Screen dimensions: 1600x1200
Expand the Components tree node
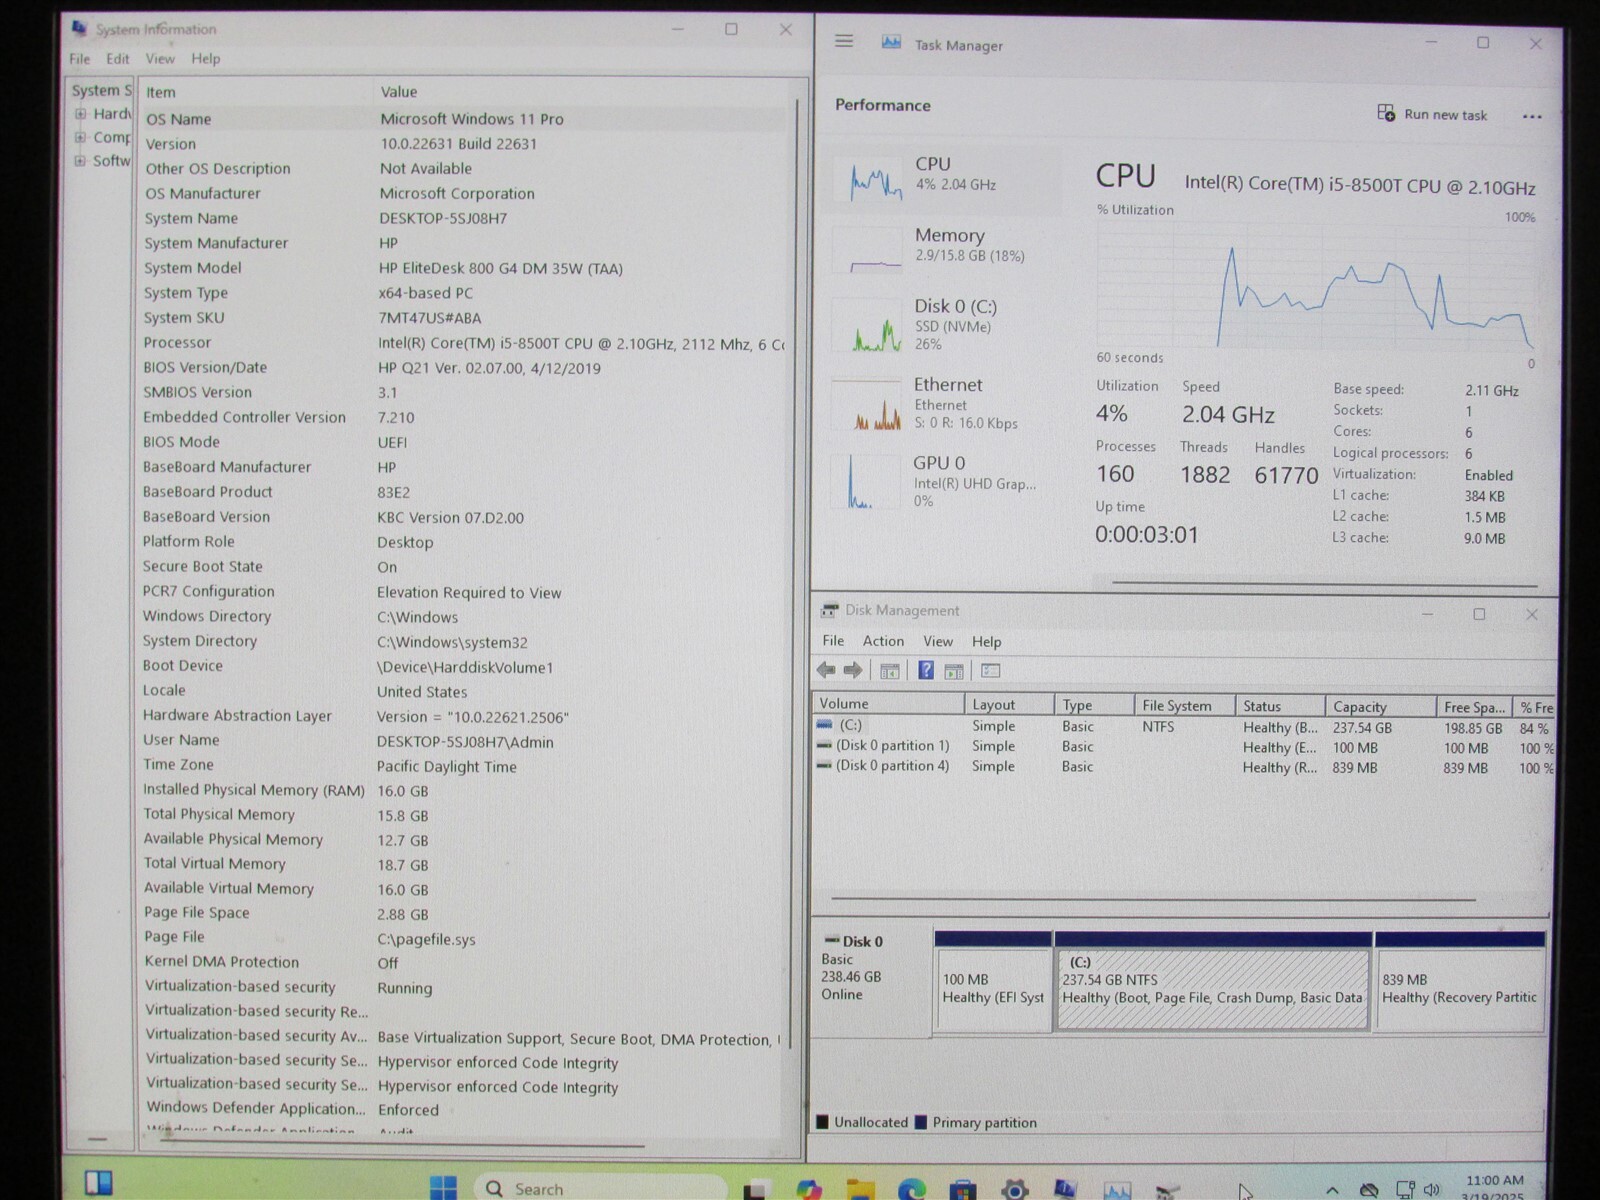pos(80,137)
